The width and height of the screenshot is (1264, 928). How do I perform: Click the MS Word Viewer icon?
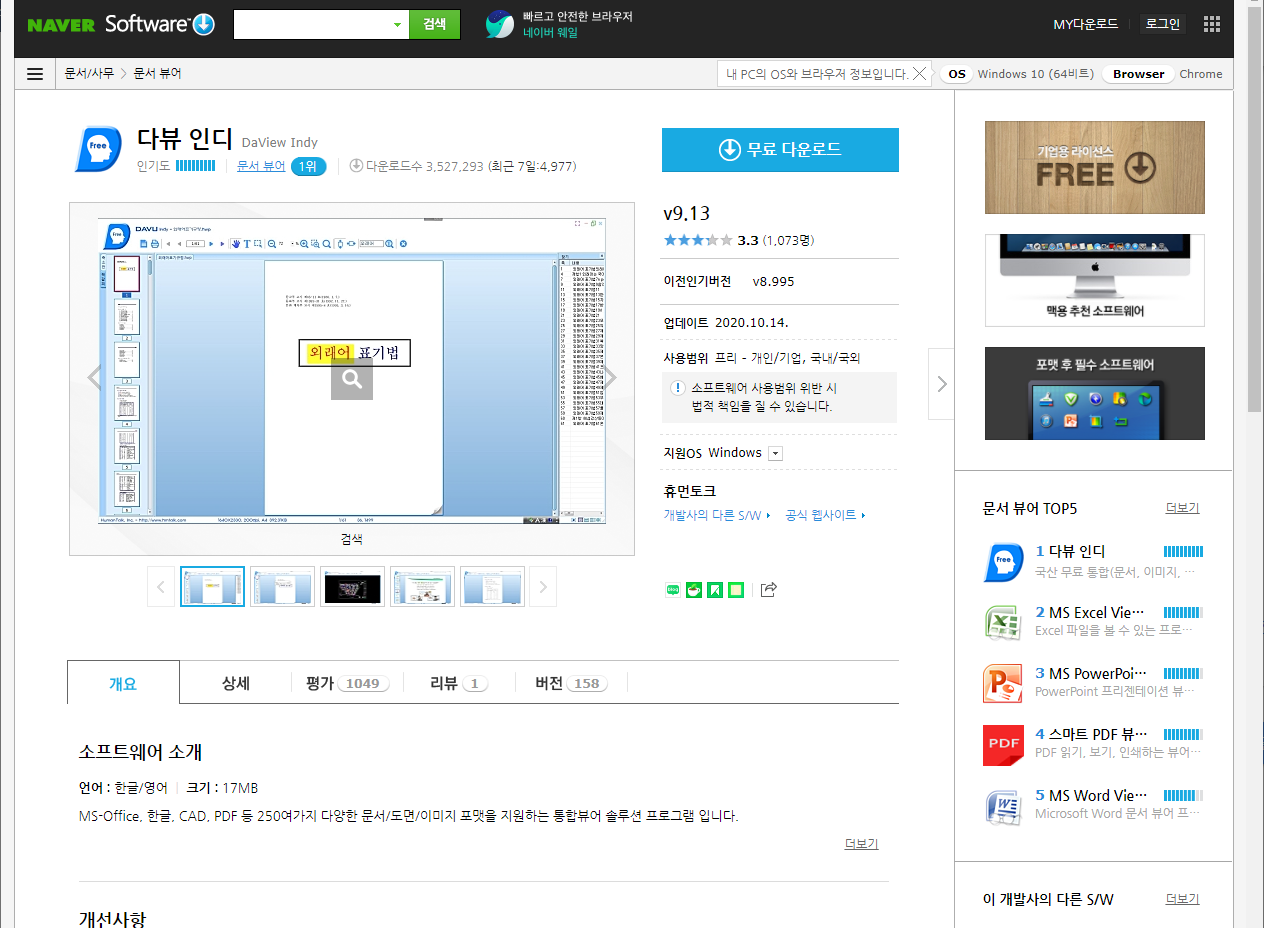click(1003, 806)
